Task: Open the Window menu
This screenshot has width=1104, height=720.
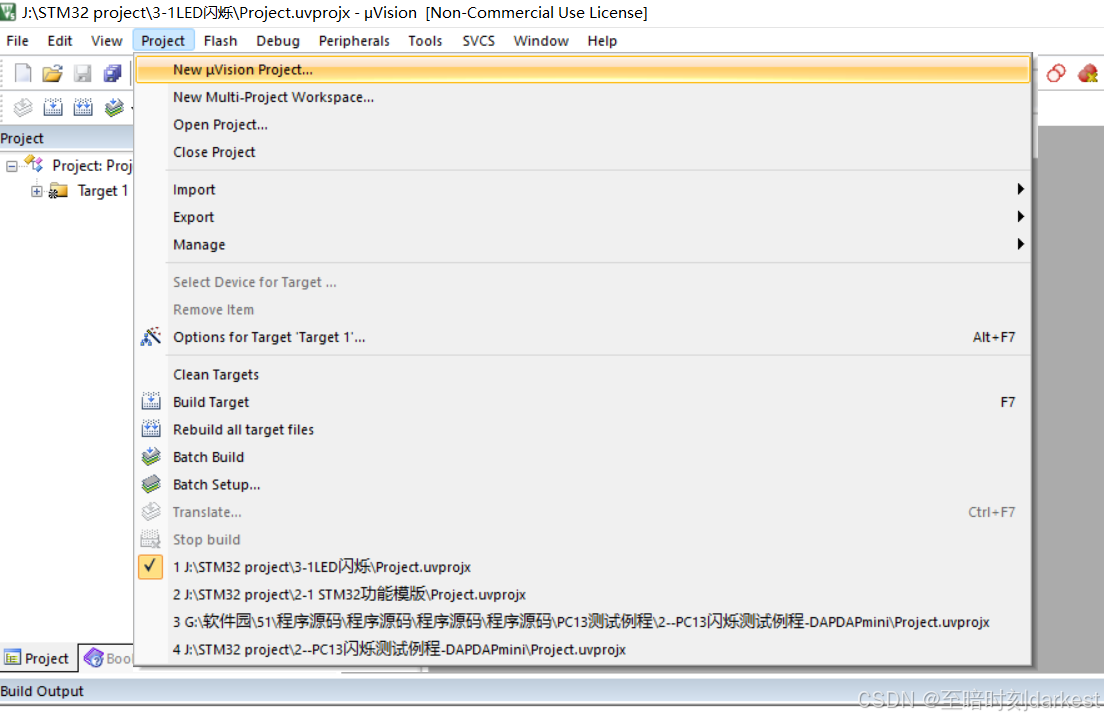Action: 541,41
